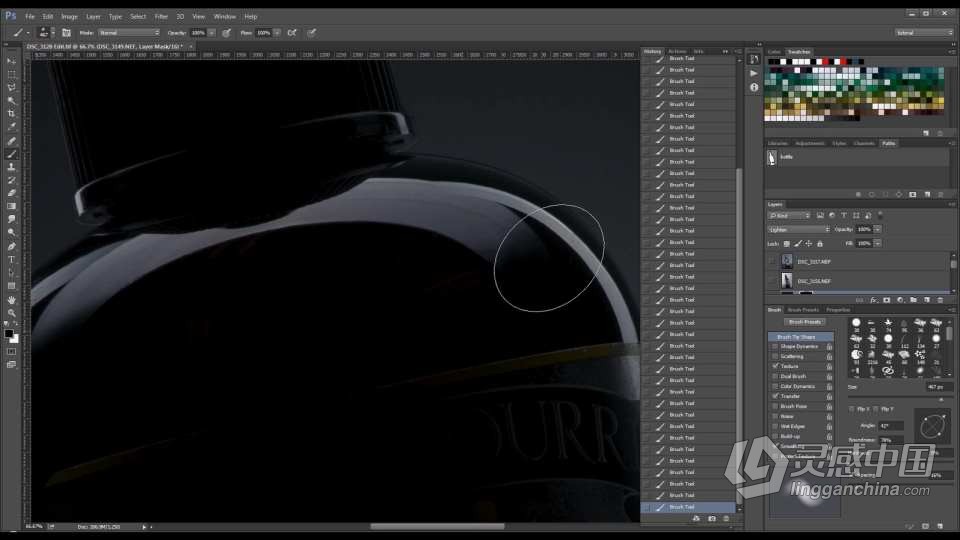The width and height of the screenshot is (960, 540).
Task: Open the brush Mode dropdown
Action: pos(128,32)
